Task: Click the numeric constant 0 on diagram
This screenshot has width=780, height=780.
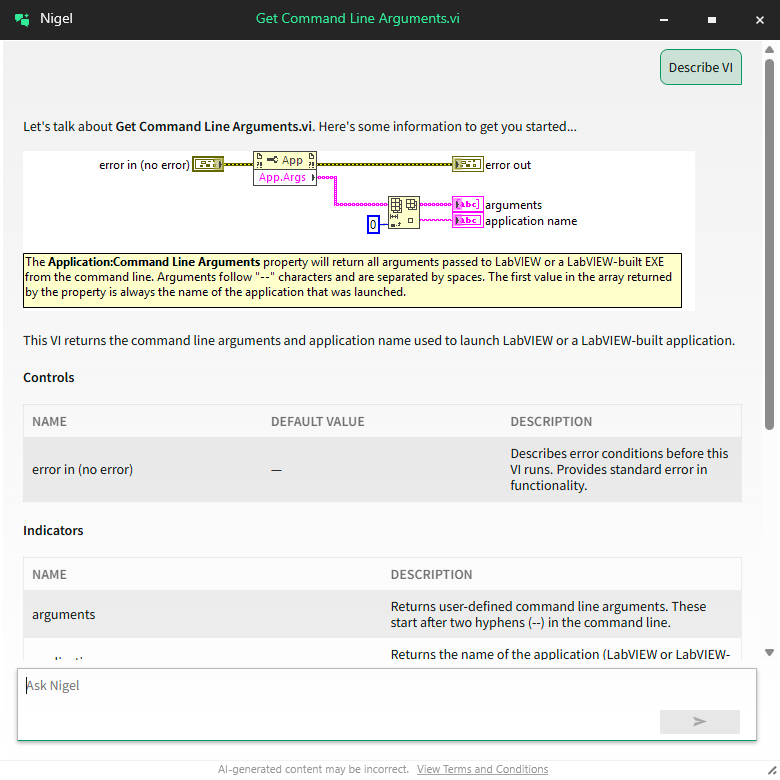Action: 373,224
